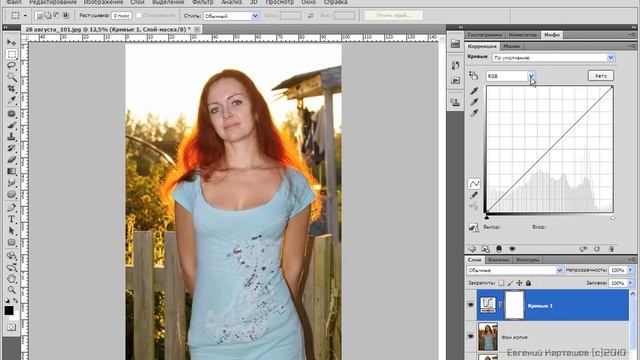Viewport: 640px width, 360px height.
Task: Choose edit-points curve mode icon
Action: coord(474,184)
